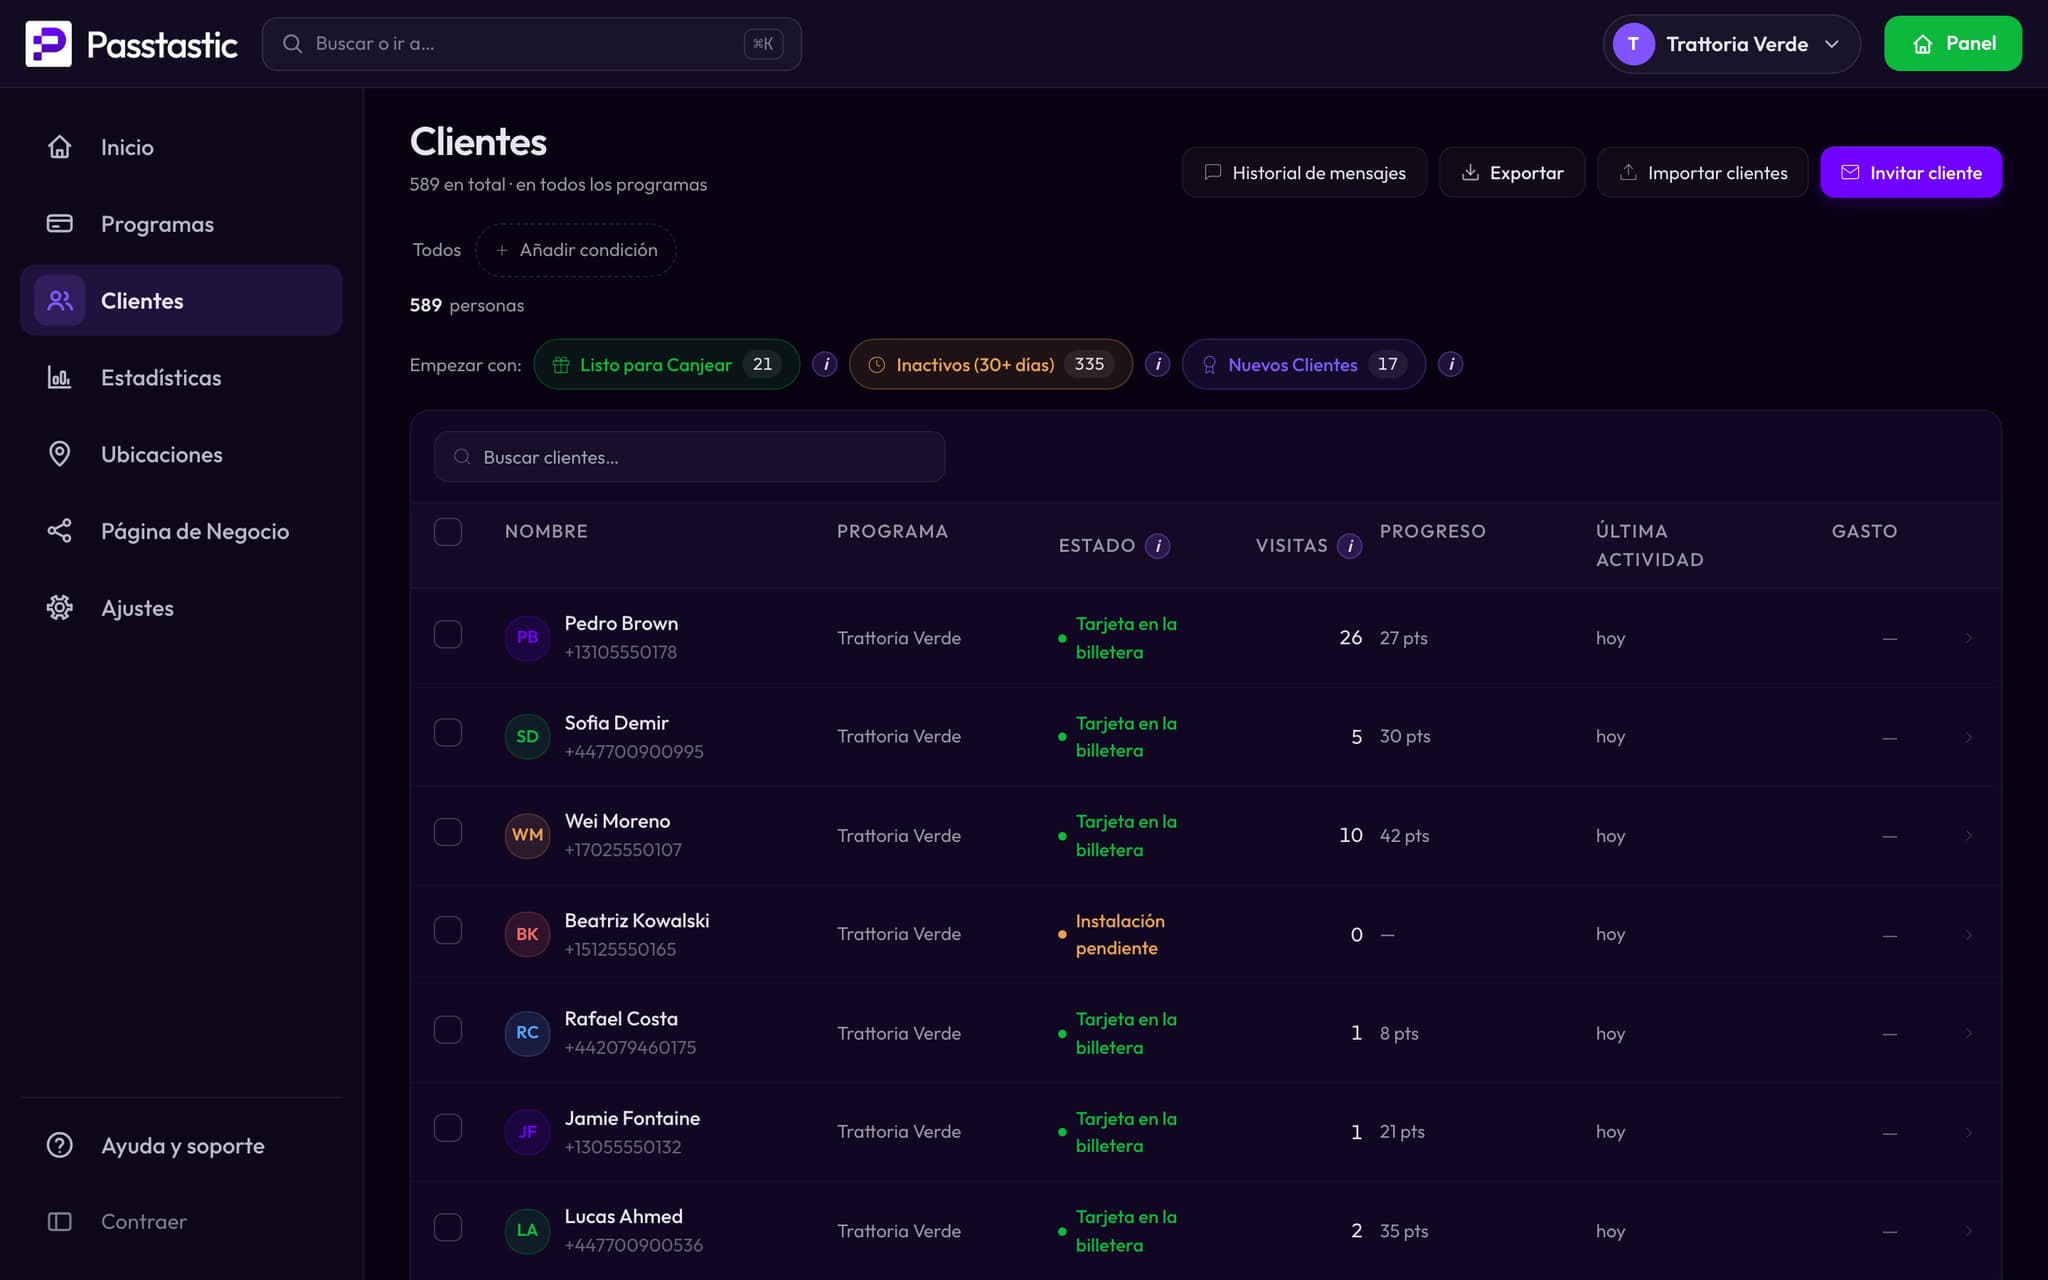Click the green Panel button
This screenshot has width=2048, height=1280.
point(1952,44)
